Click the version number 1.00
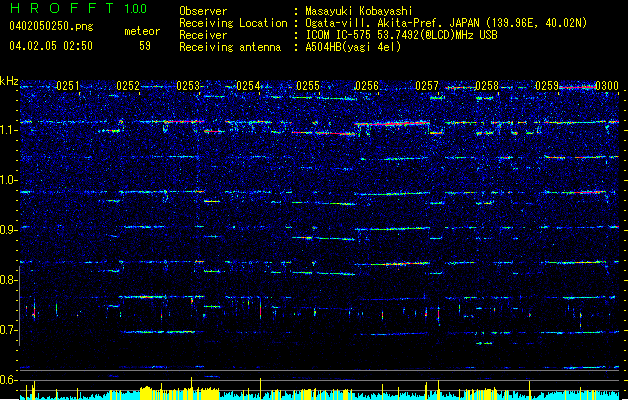The height and width of the screenshot is (400, 629). point(135,8)
